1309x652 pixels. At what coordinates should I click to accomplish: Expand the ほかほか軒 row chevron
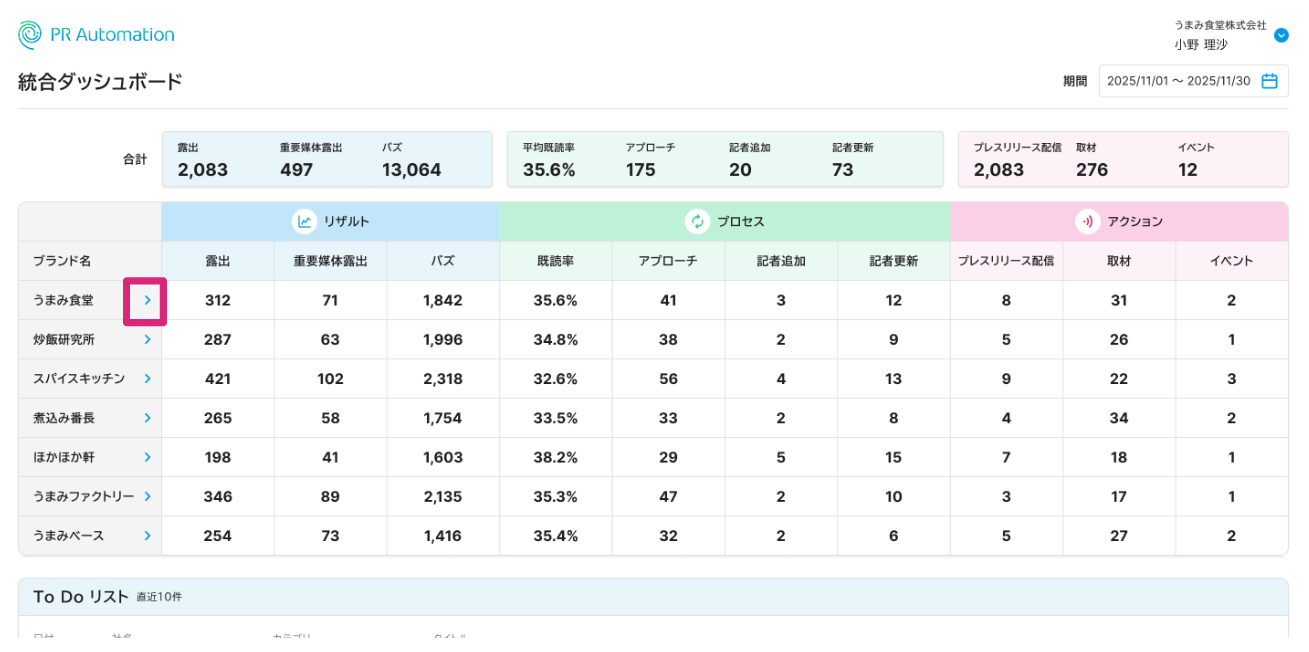(x=147, y=457)
